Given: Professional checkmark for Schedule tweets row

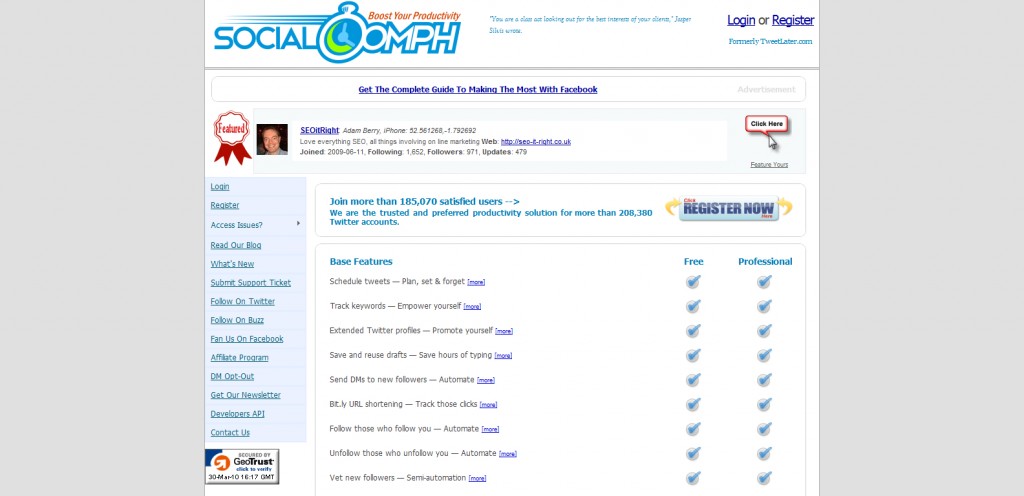Looking at the screenshot, I should [x=764, y=282].
